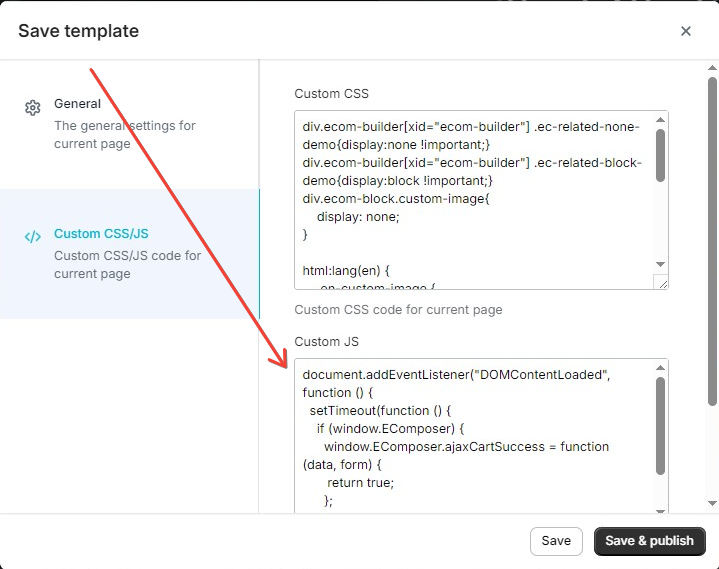This screenshot has height=569, width=719.
Task: Click the General gear icon
Action: tap(32, 108)
